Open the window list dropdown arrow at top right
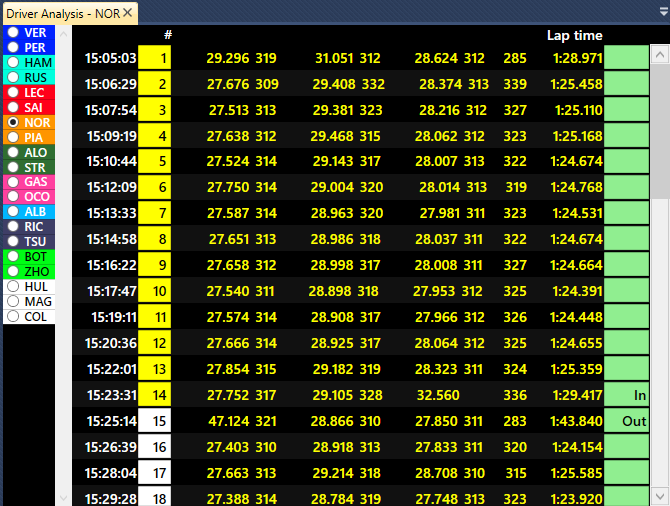 coord(660,13)
